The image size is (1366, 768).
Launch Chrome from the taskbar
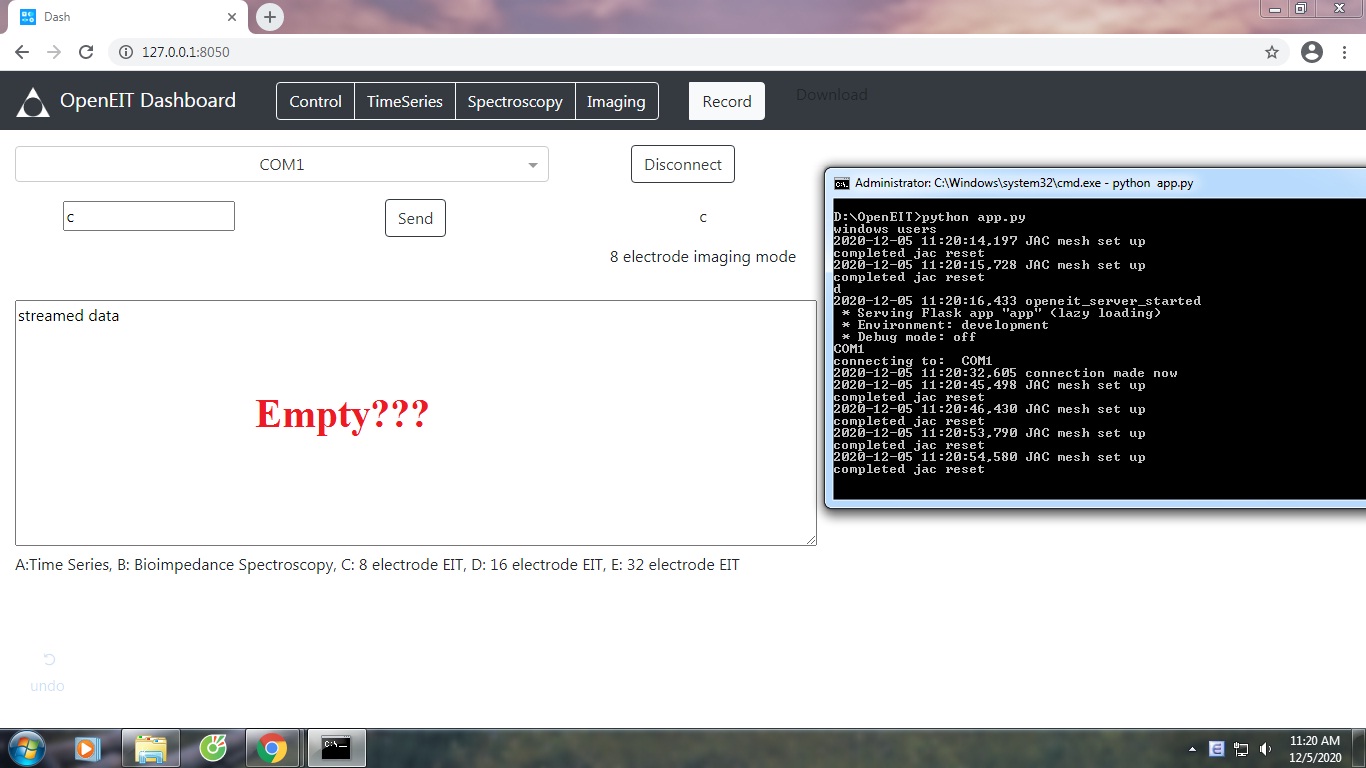click(274, 747)
